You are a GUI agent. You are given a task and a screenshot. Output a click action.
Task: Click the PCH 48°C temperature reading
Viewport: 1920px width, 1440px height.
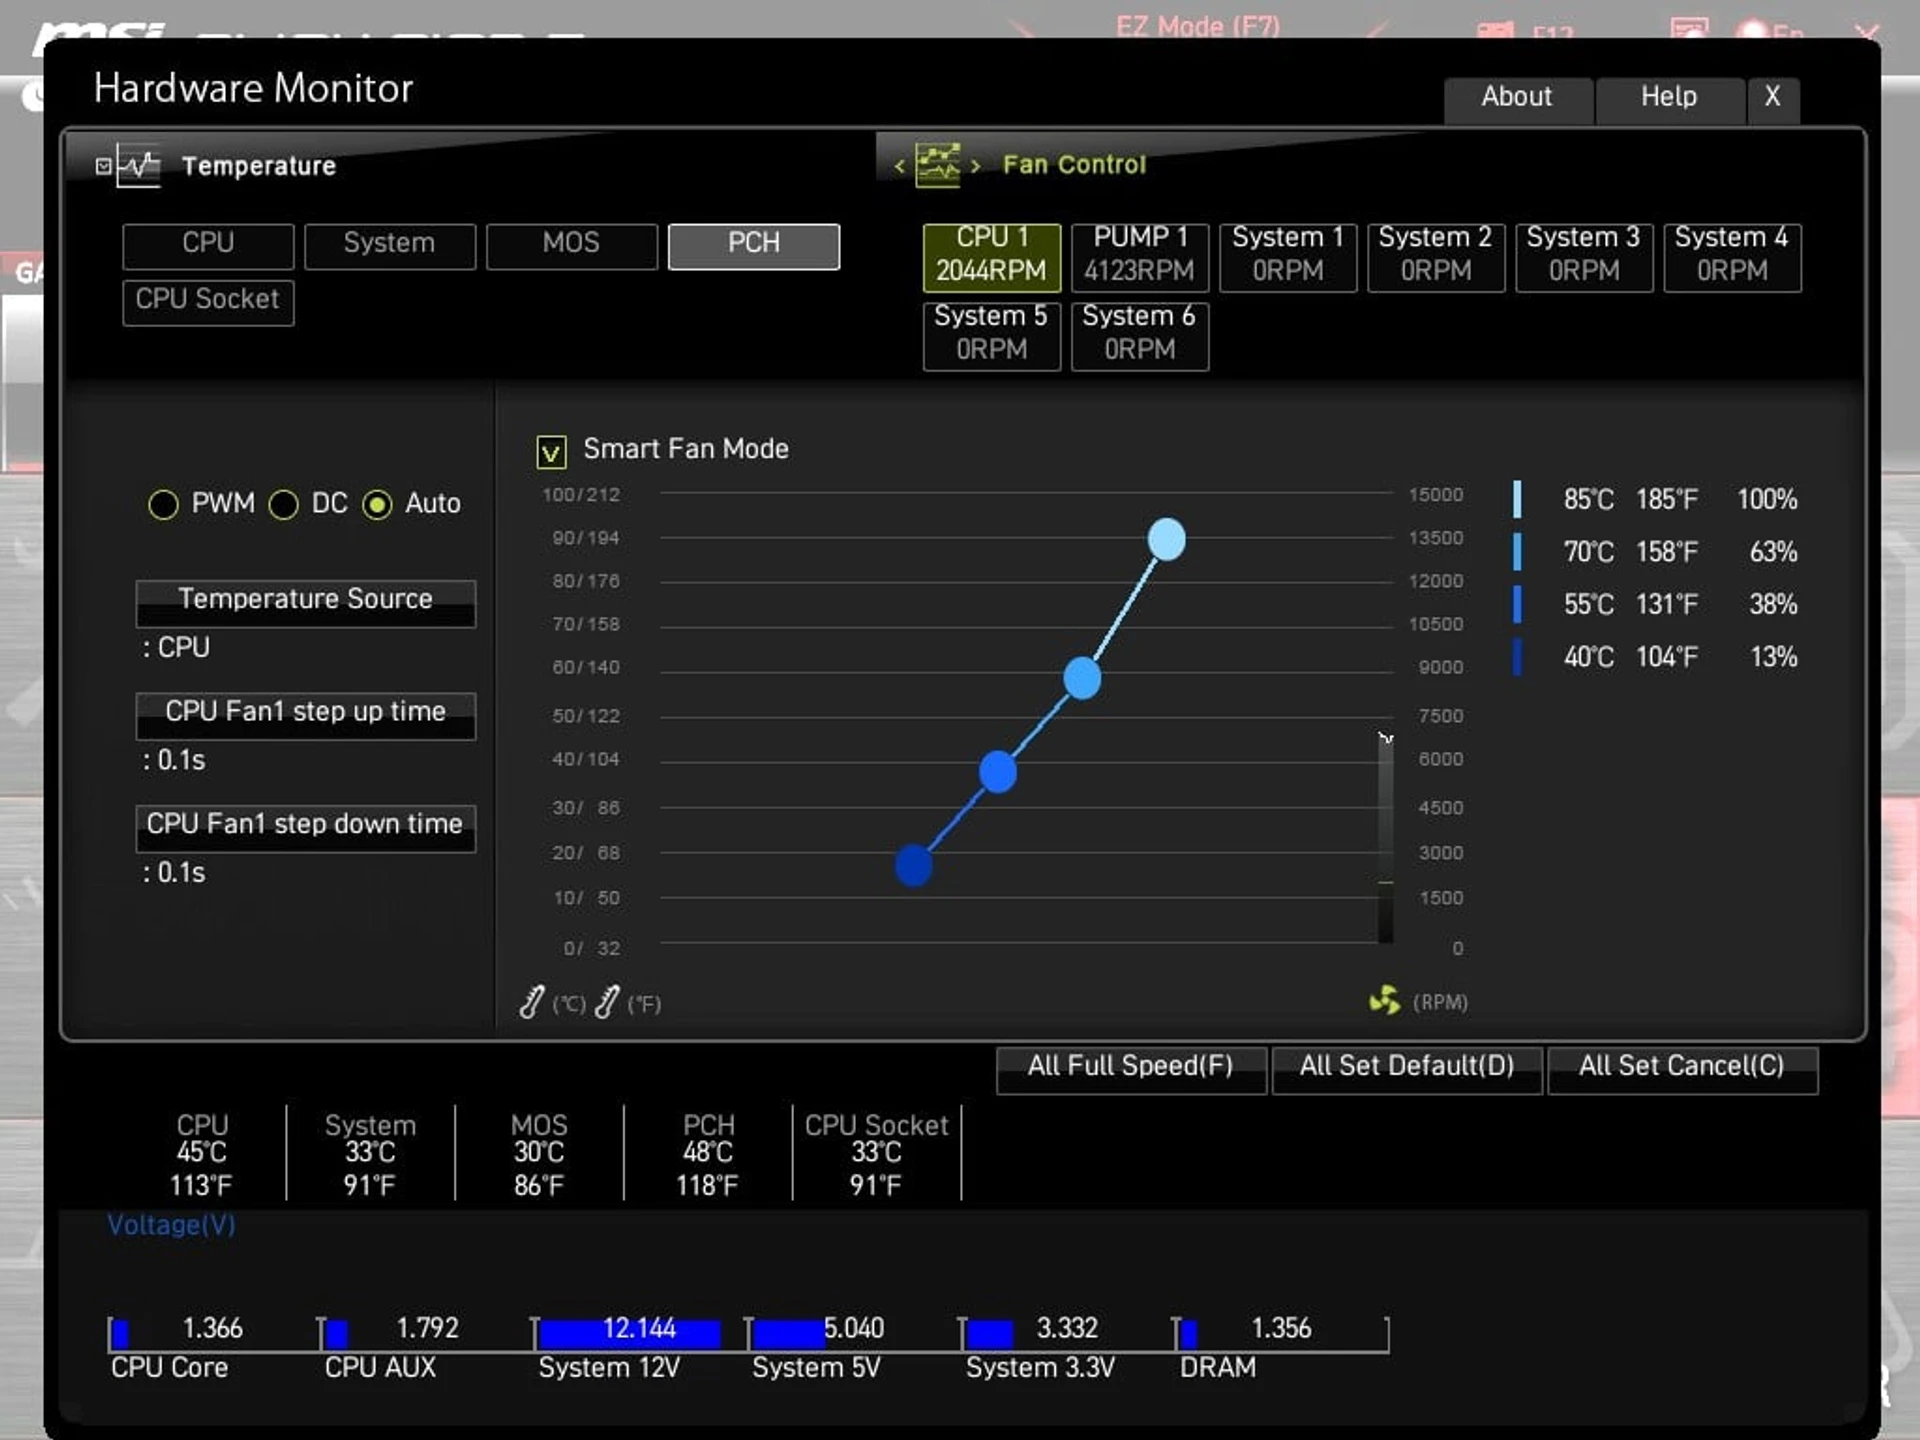tap(708, 1155)
